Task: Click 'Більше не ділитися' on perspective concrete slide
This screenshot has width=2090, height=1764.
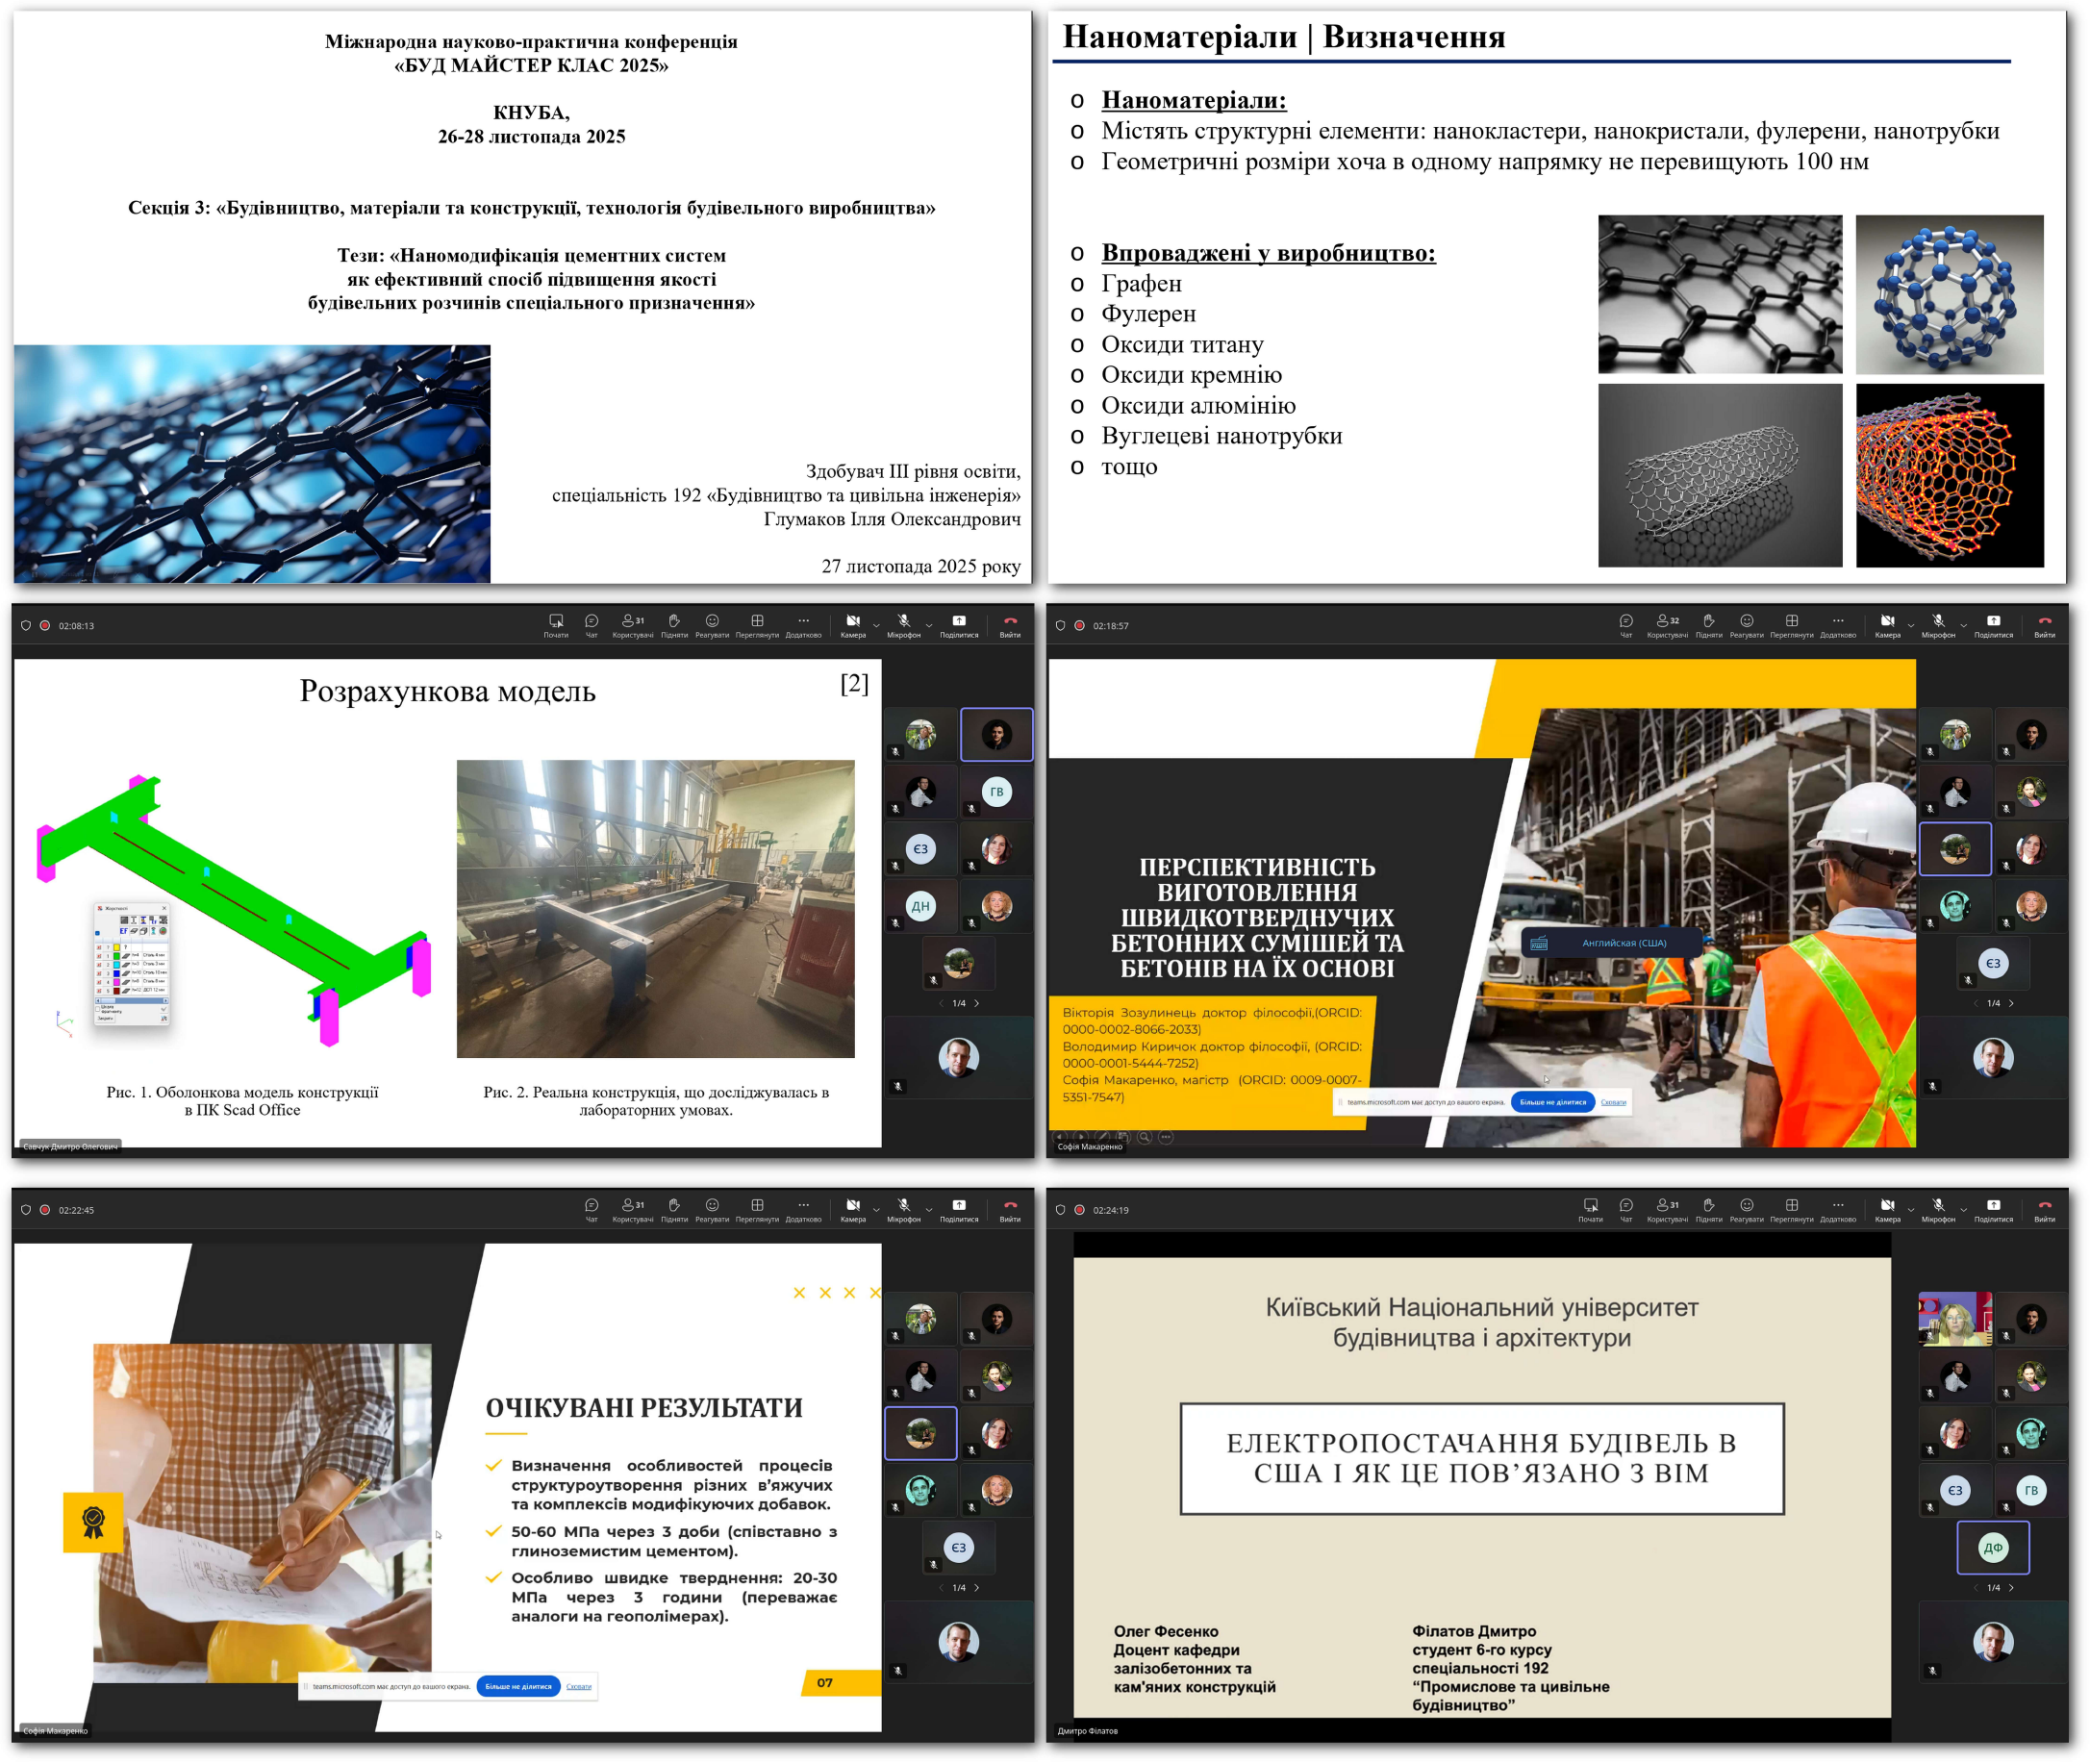Action: [x=1552, y=1102]
